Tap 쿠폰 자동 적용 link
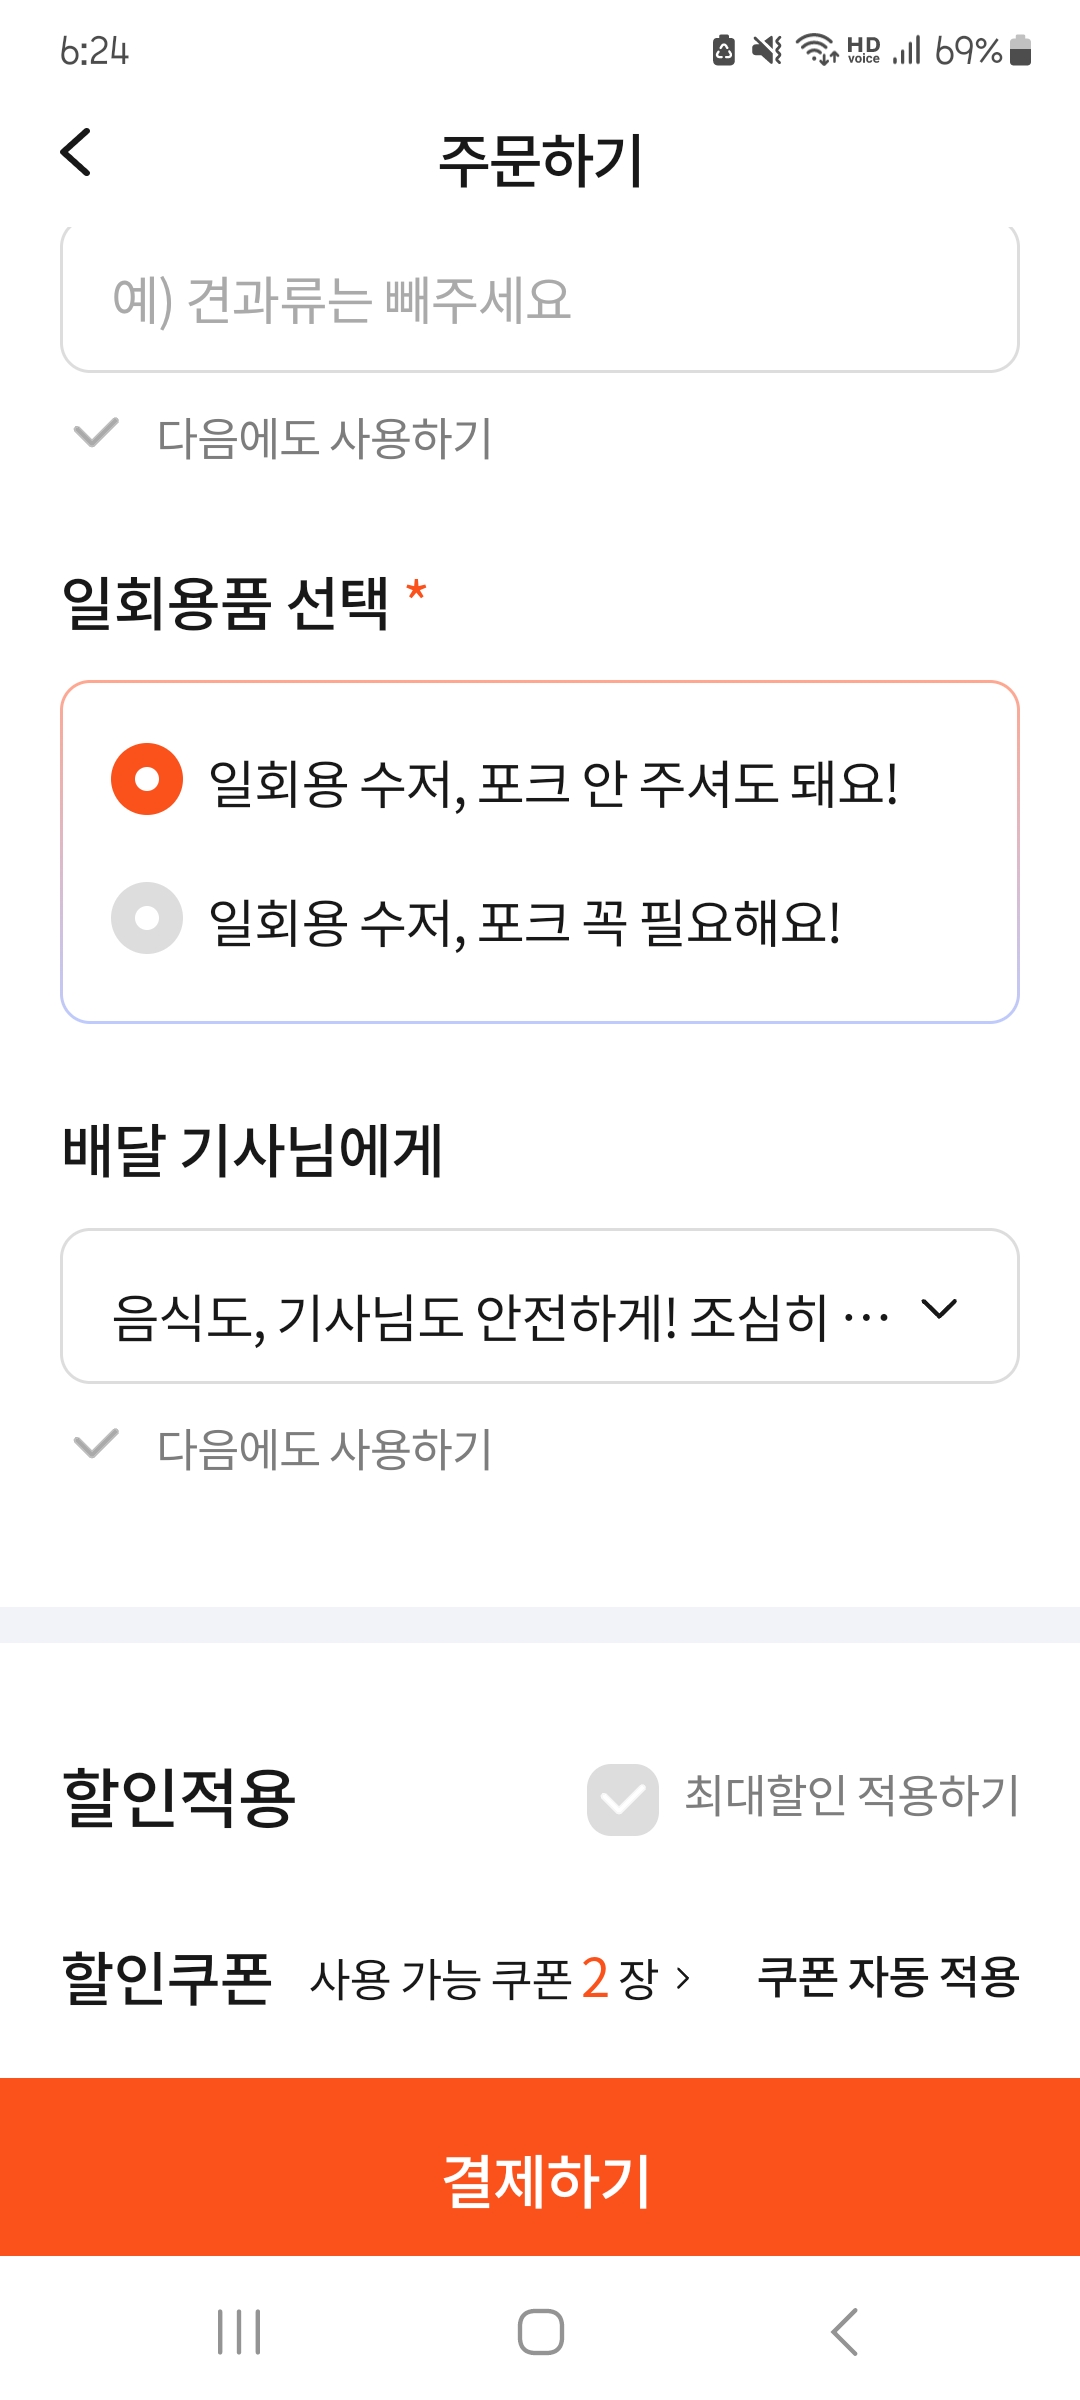 (x=888, y=1977)
